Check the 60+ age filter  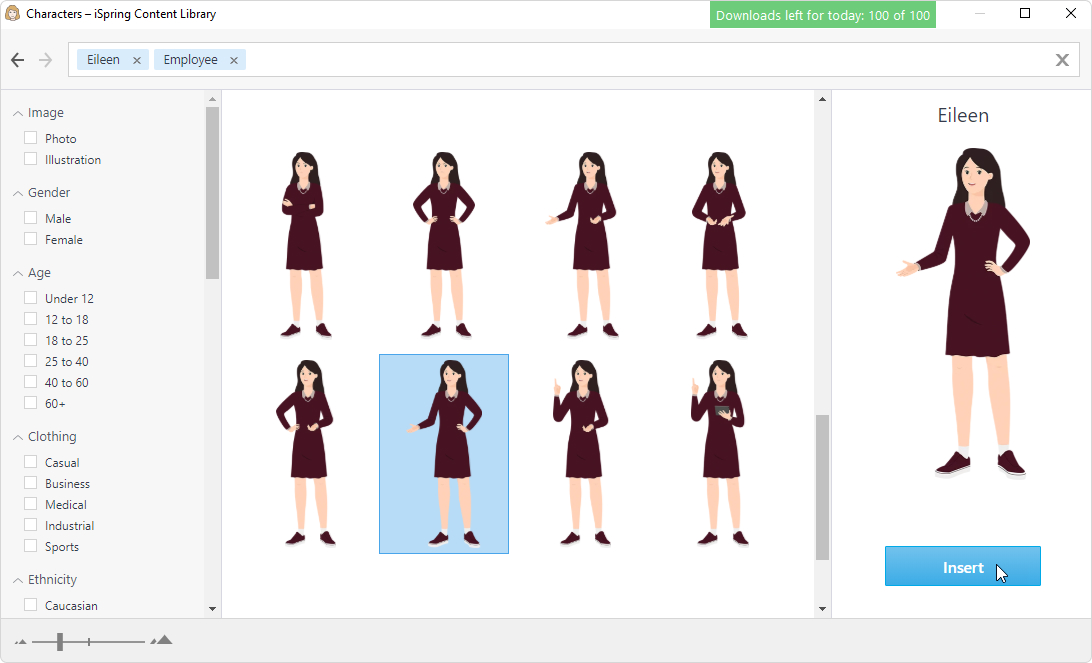point(31,403)
